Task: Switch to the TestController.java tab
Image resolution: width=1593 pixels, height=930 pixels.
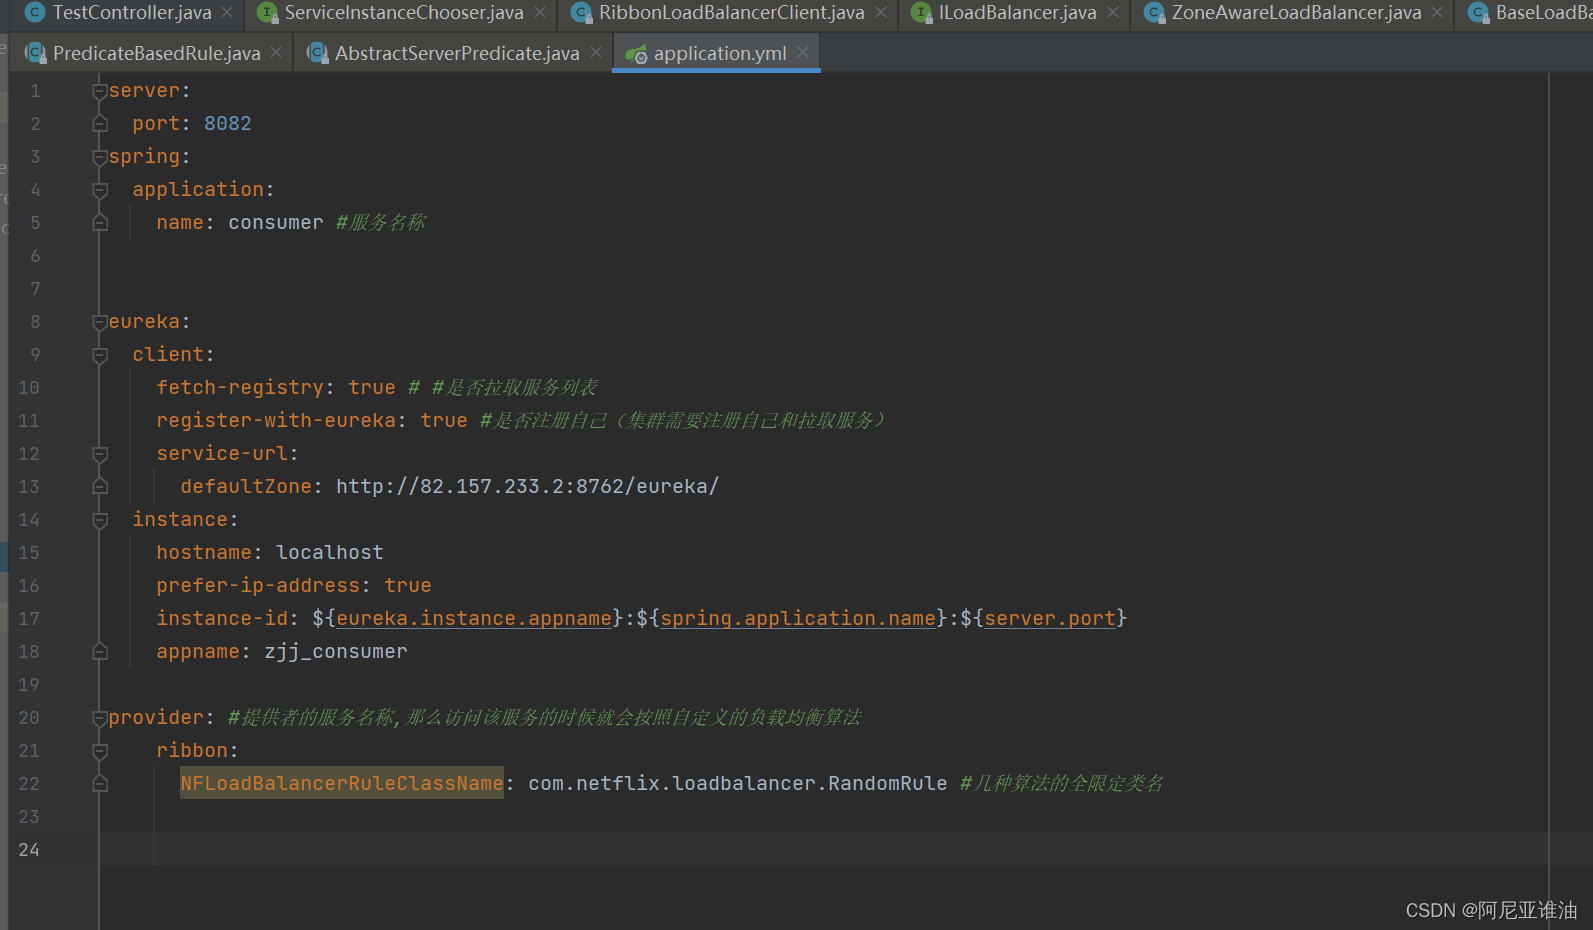Action: click(x=132, y=13)
